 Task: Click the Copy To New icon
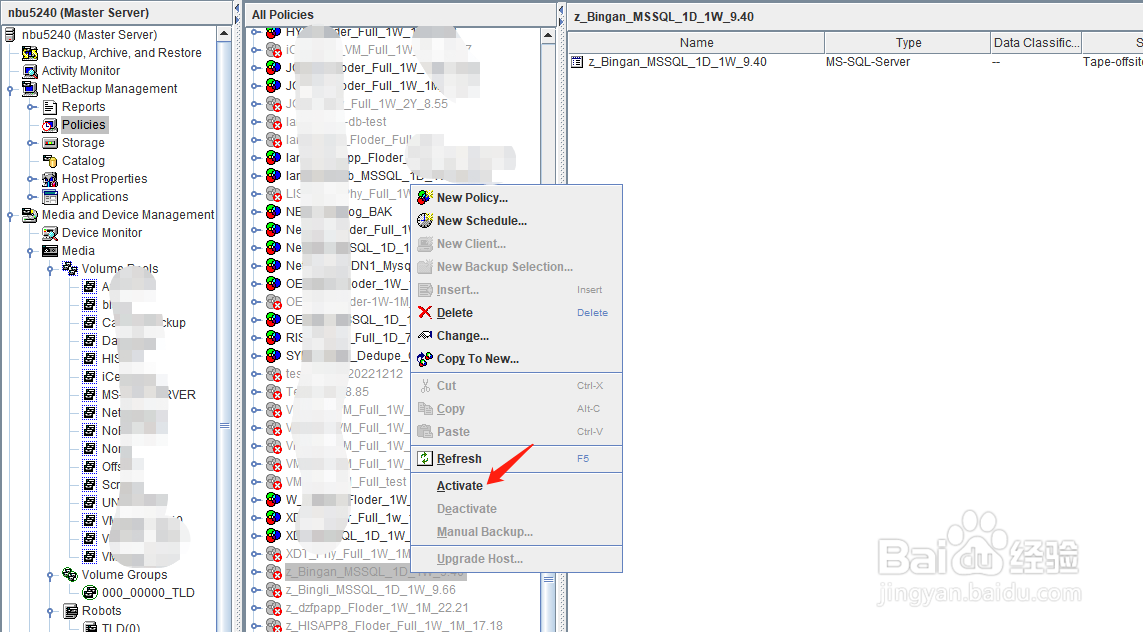coord(424,358)
